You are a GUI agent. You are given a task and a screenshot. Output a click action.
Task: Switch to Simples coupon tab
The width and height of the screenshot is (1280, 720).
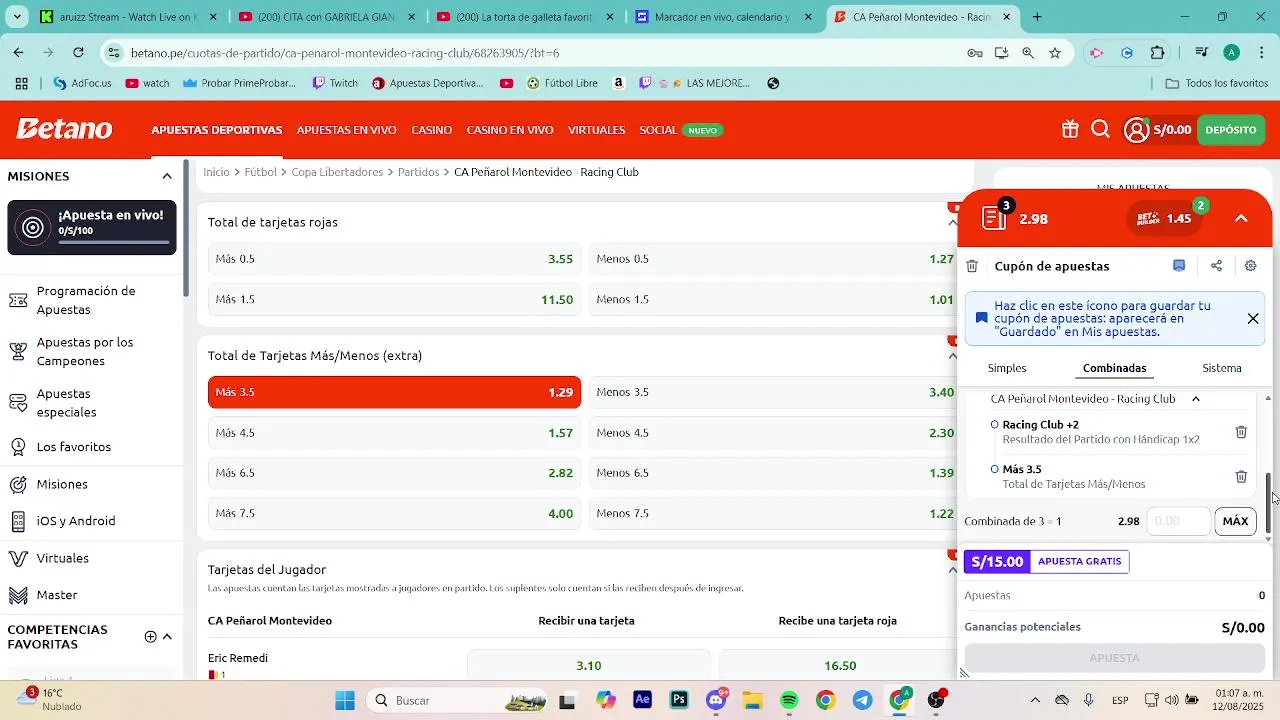[1007, 368]
